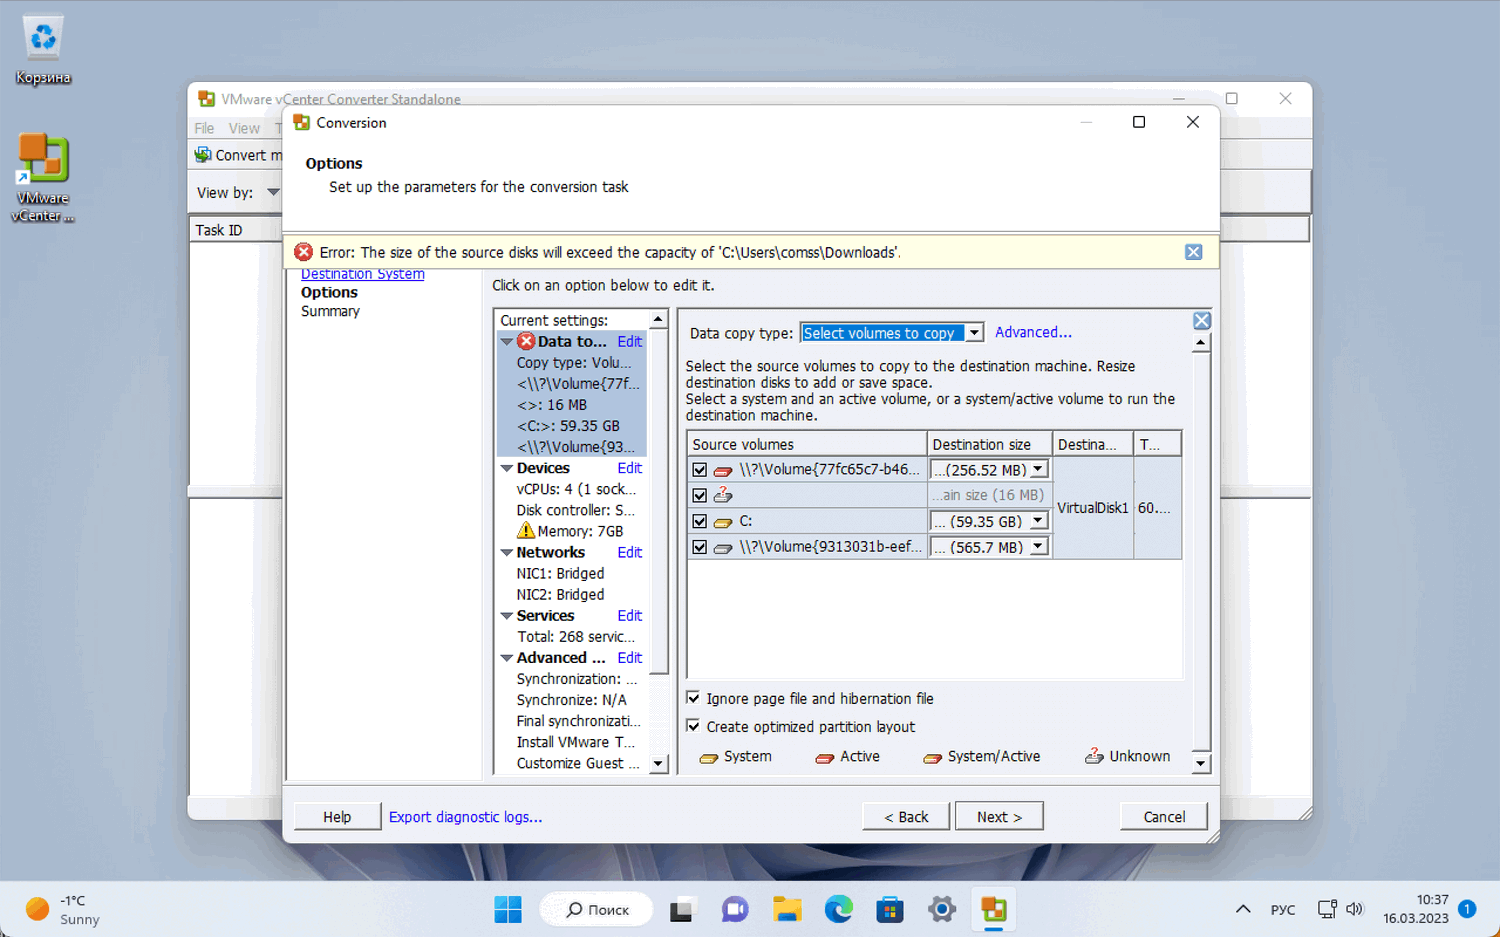Viewport: 1500px width, 937px height.
Task: Show hidden system tray icons
Action: pyautogui.click(x=1243, y=909)
